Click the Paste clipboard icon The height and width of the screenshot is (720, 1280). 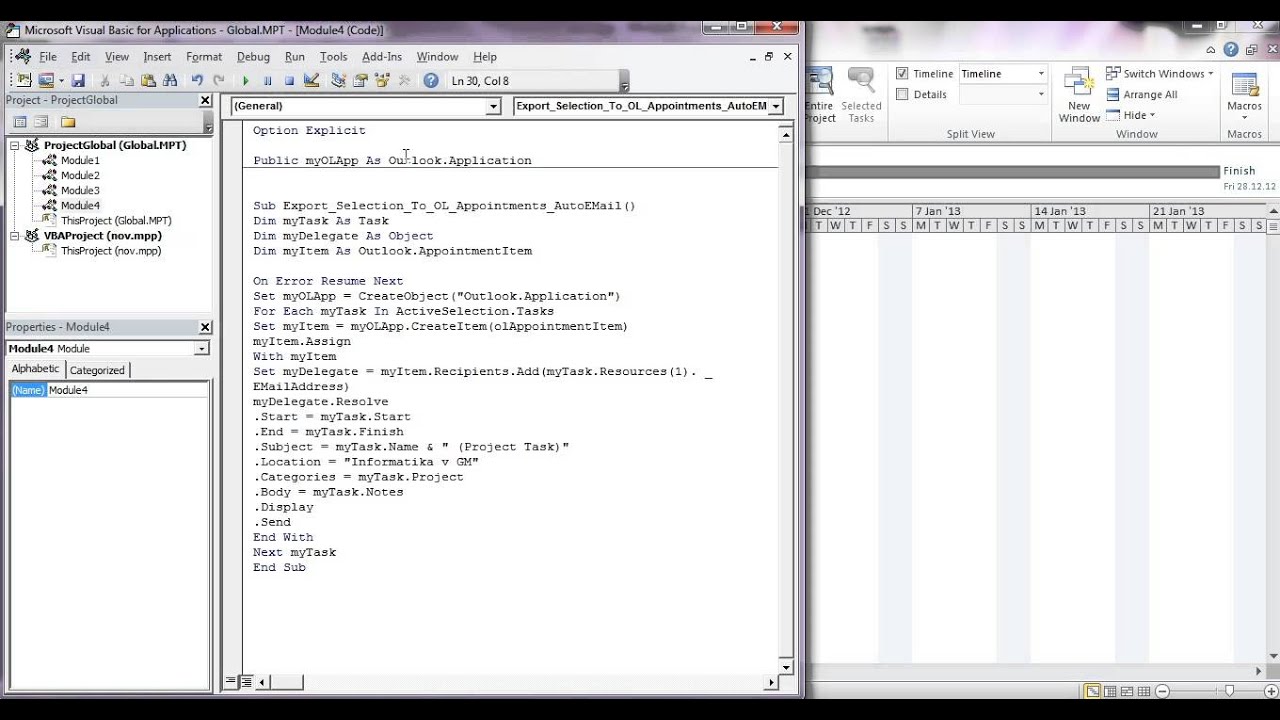[148, 80]
